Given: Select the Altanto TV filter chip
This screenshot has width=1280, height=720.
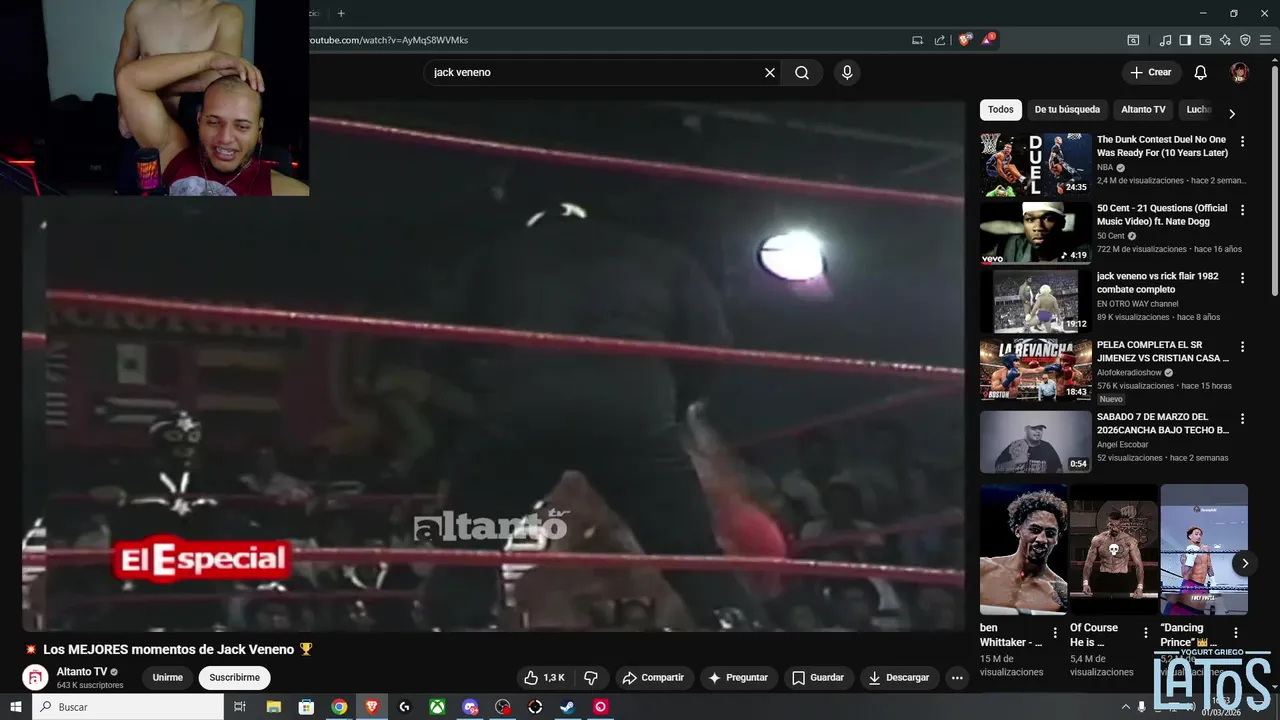Looking at the screenshot, I should click(1143, 110).
